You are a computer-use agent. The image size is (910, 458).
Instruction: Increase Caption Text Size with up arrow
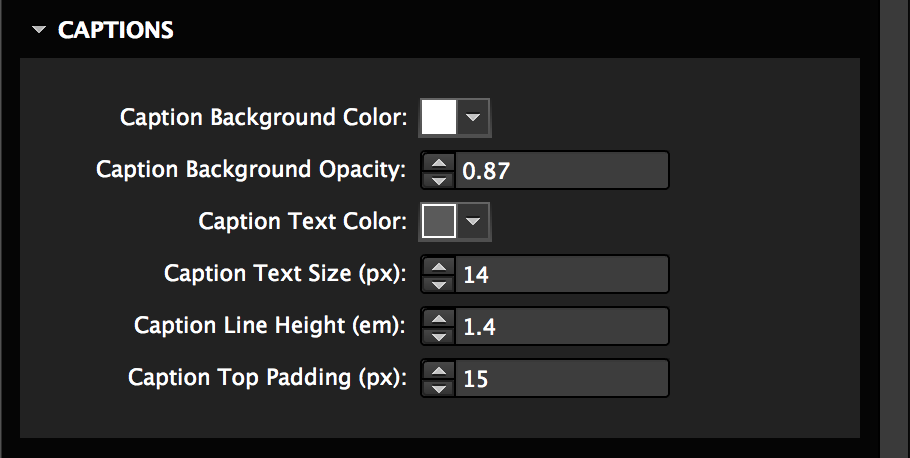click(x=438, y=266)
